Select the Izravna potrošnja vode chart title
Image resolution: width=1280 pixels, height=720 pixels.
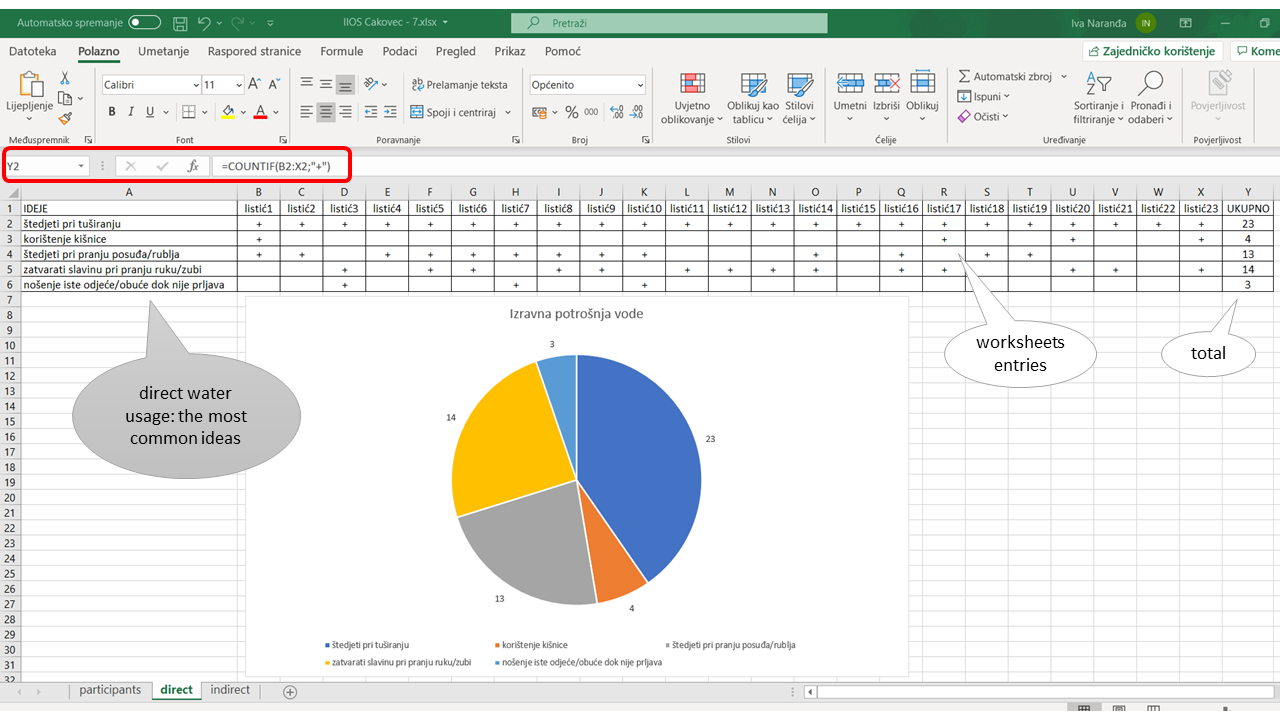click(576, 314)
